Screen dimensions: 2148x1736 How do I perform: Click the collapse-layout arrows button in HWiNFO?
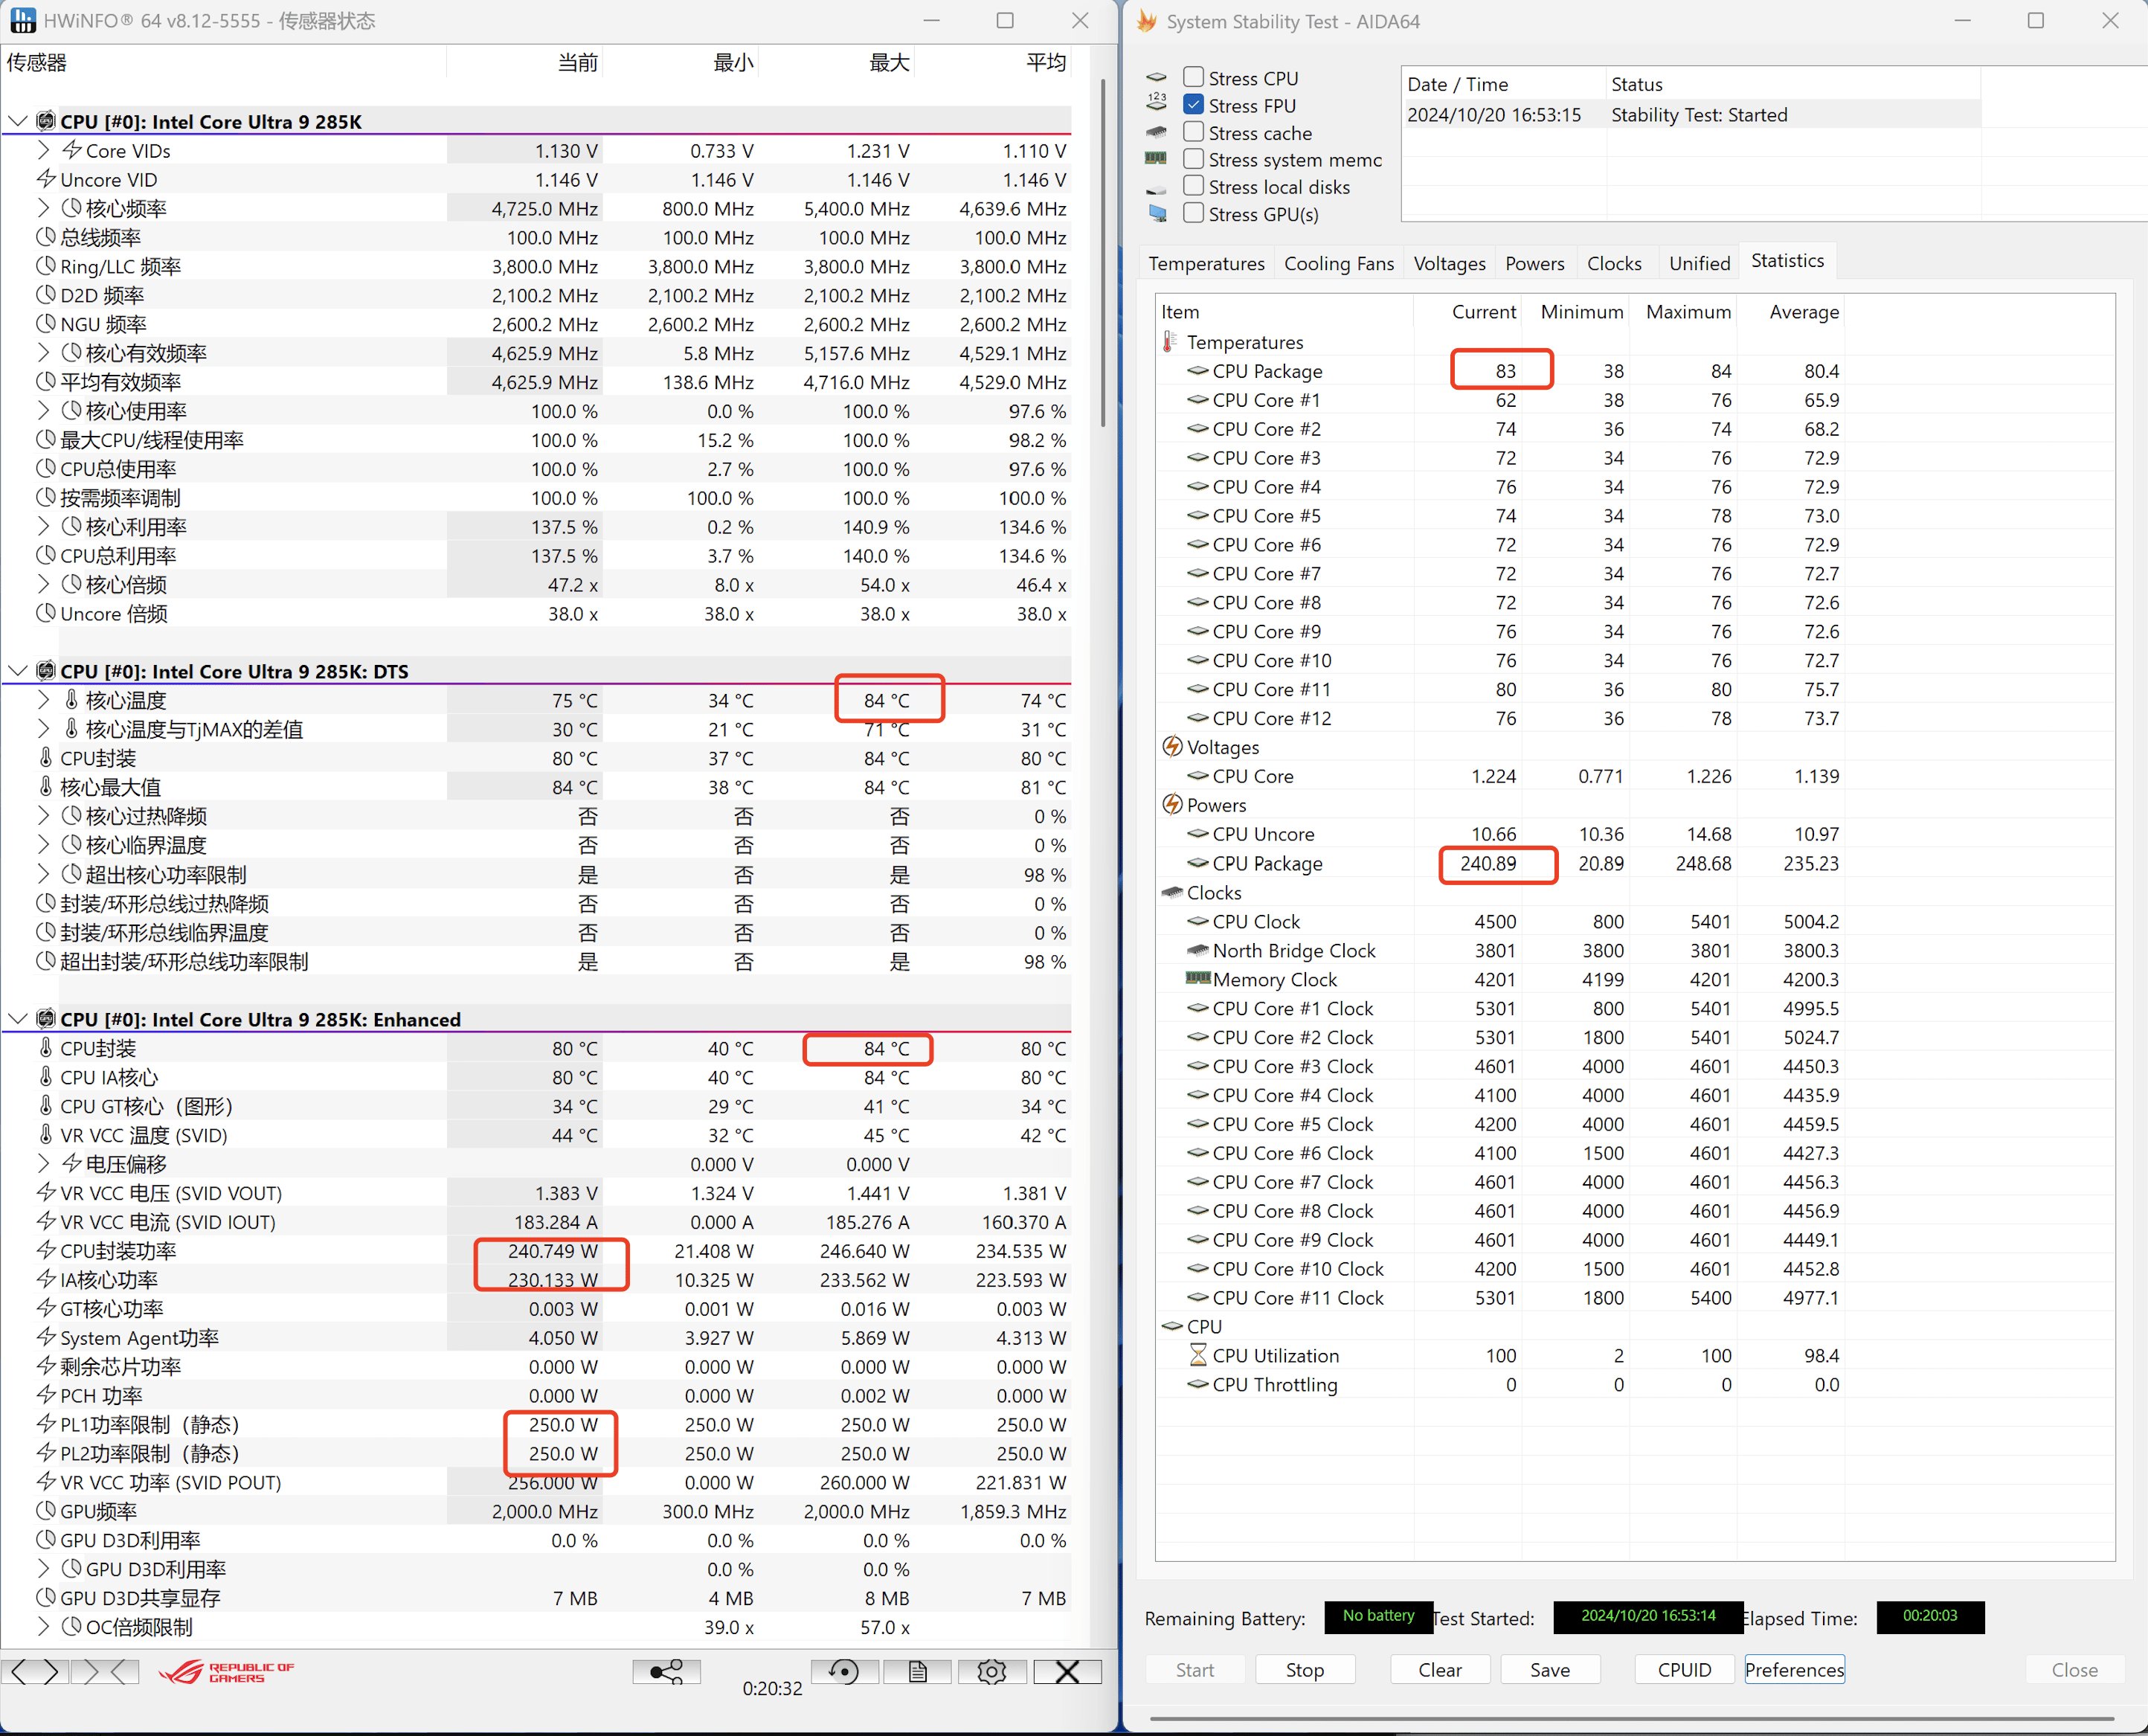click(105, 1671)
